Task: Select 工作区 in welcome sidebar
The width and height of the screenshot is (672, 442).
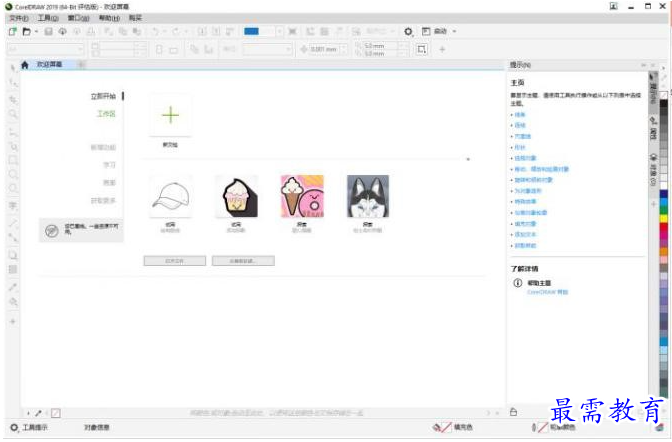Action: [x=106, y=114]
